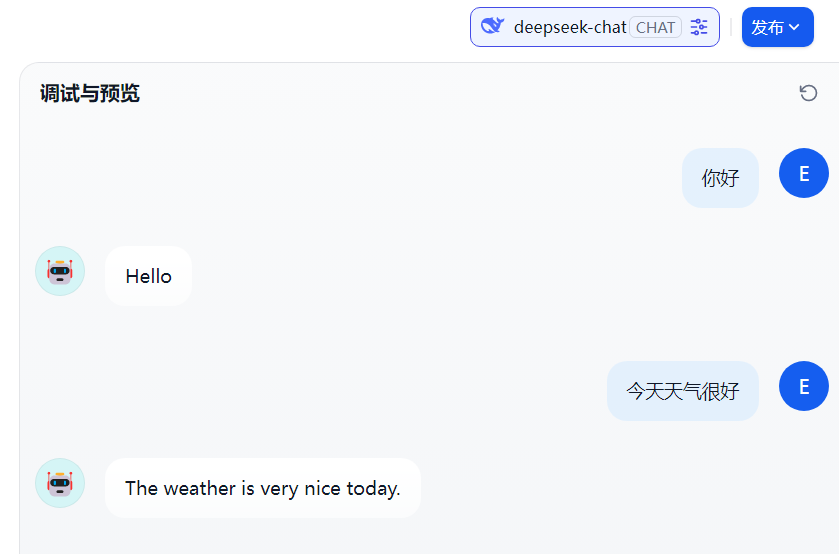Restart the debug conversation with refresh icon
The image size is (839, 554).
pos(808,93)
